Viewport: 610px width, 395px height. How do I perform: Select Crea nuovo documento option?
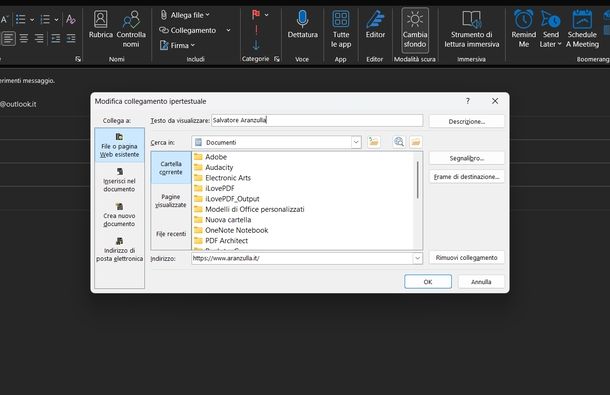[119, 214]
